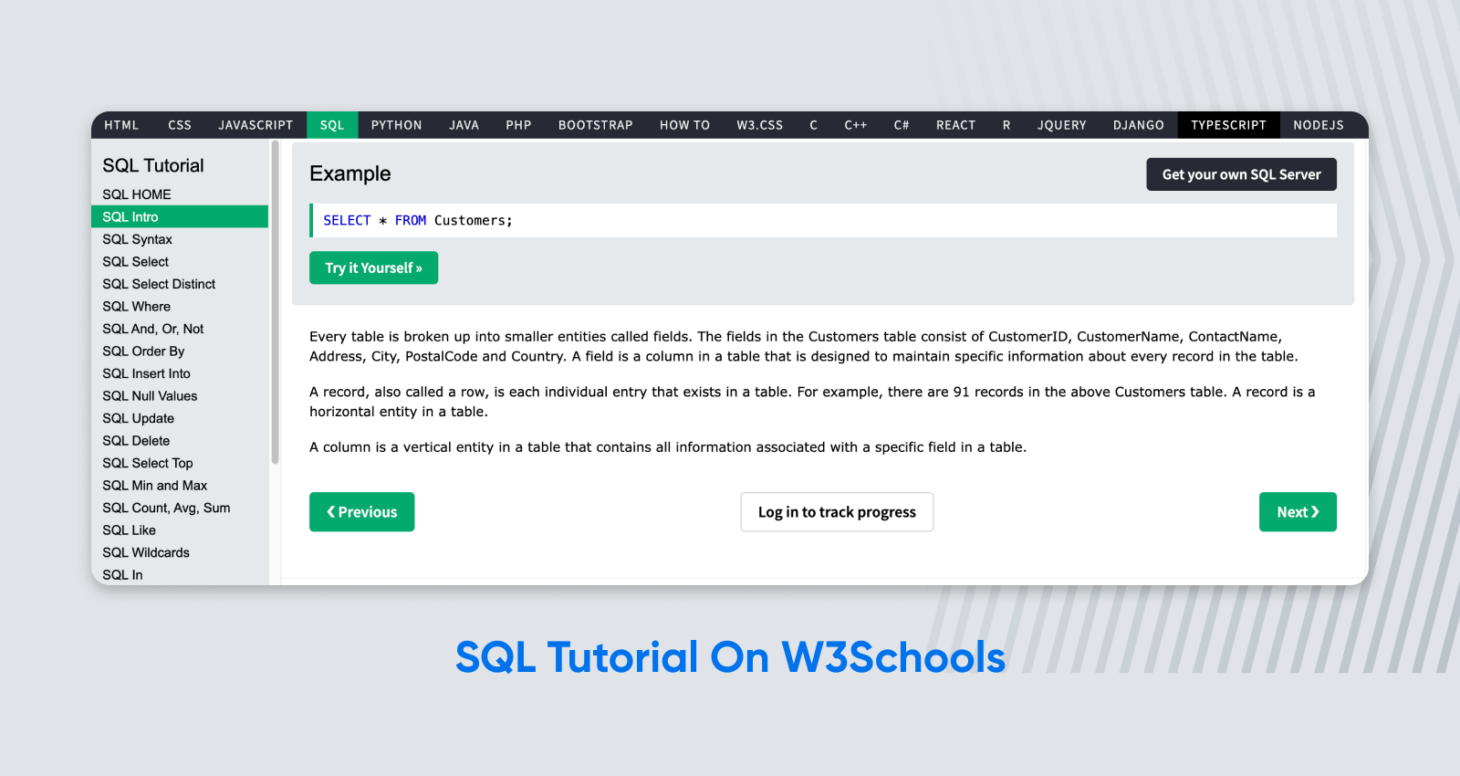Click the Try it Yourself button

tap(373, 267)
